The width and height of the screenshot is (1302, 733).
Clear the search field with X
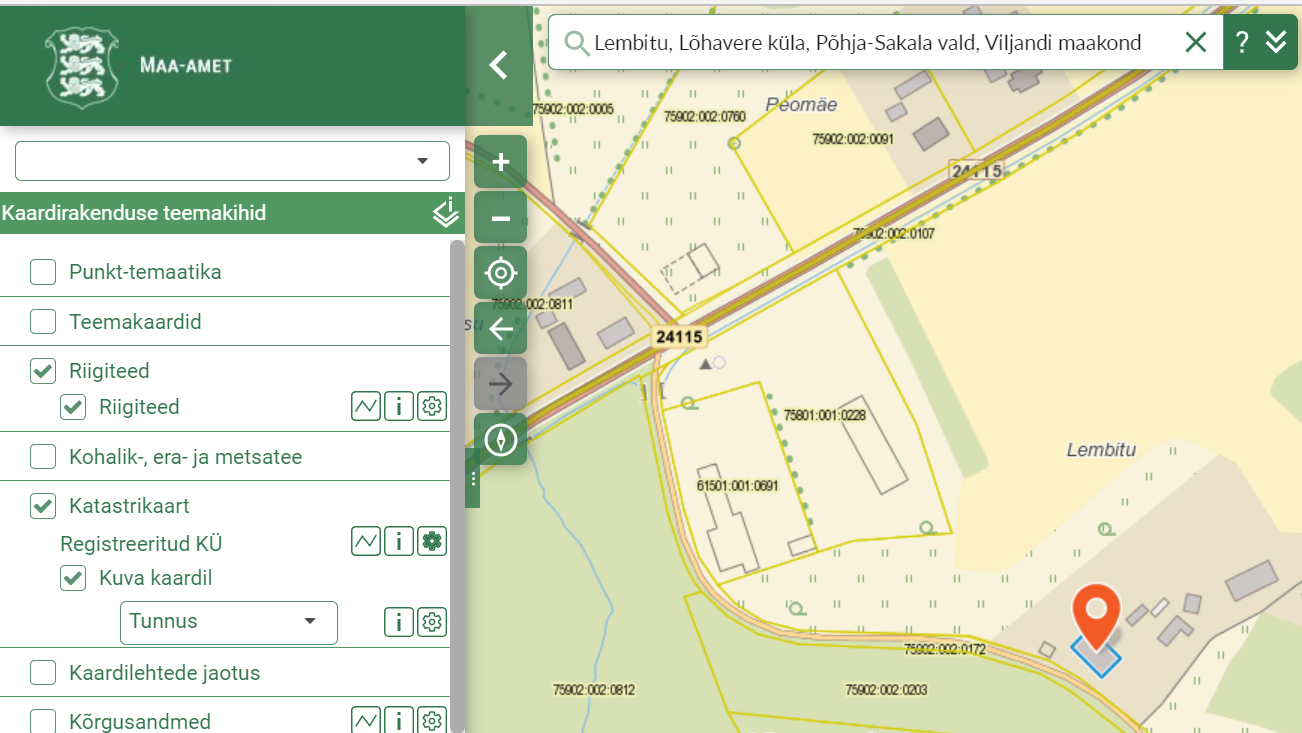coord(1196,42)
